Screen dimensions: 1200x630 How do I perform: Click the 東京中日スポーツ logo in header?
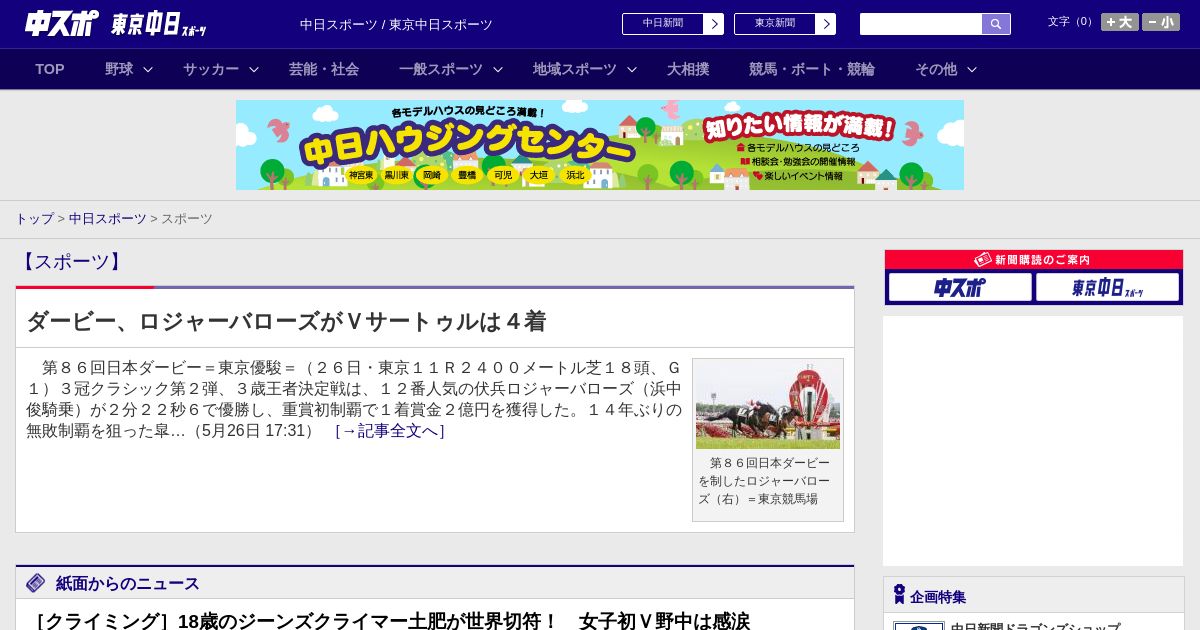(x=158, y=24)
